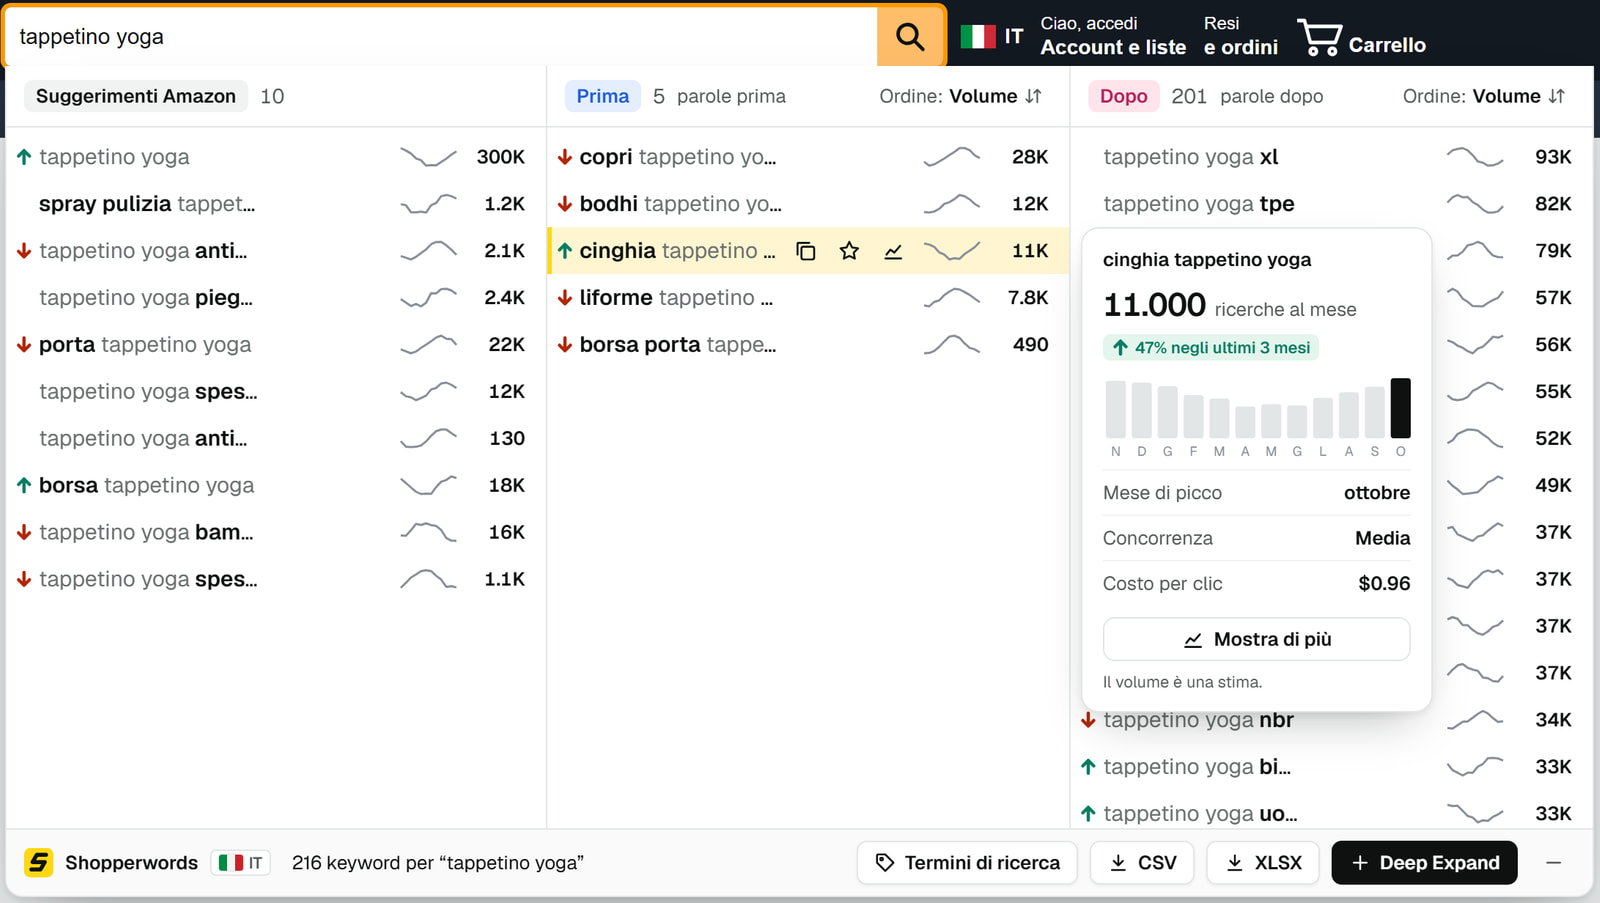Select the October bar in the monthly chart
The image size is (1600, 903).
pyautogui.click(x=1400, y=408)
